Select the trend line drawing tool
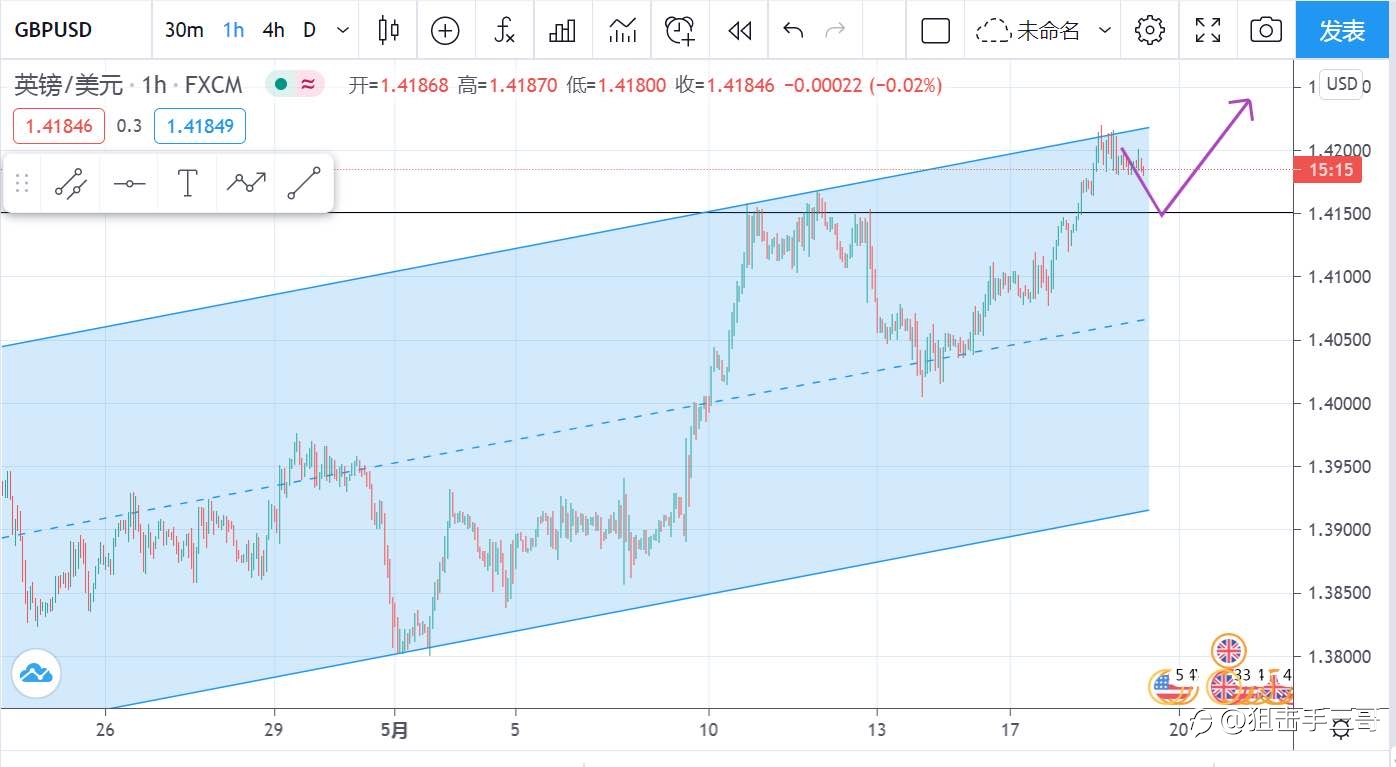This screenshot has width=1396, height=767. pos(70,183)
